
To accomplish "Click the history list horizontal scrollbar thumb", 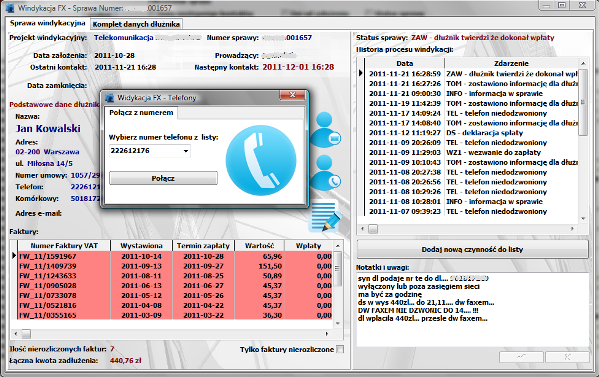I will 373,229.
